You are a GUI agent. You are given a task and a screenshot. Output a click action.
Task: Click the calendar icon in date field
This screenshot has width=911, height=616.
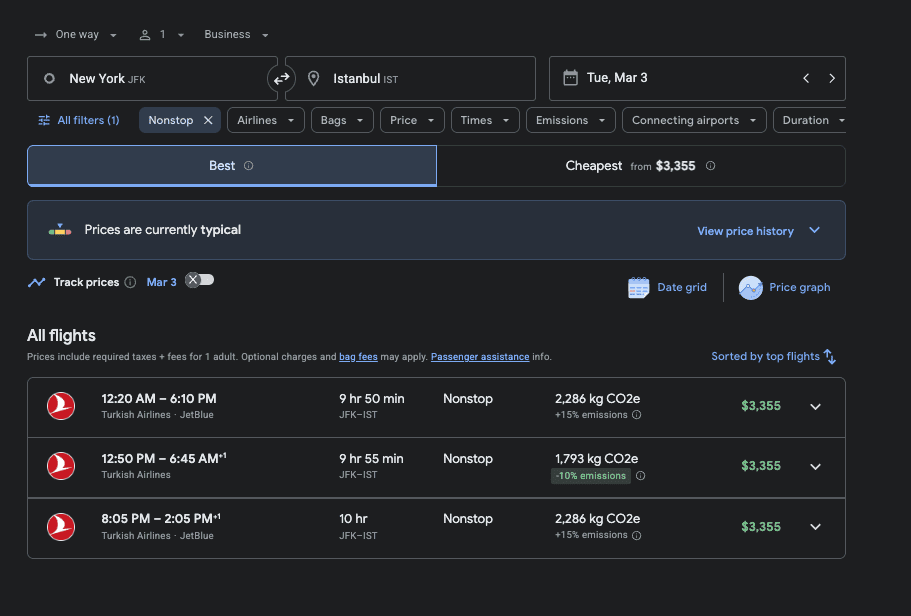pyautogui.click(x=571, y=78)
